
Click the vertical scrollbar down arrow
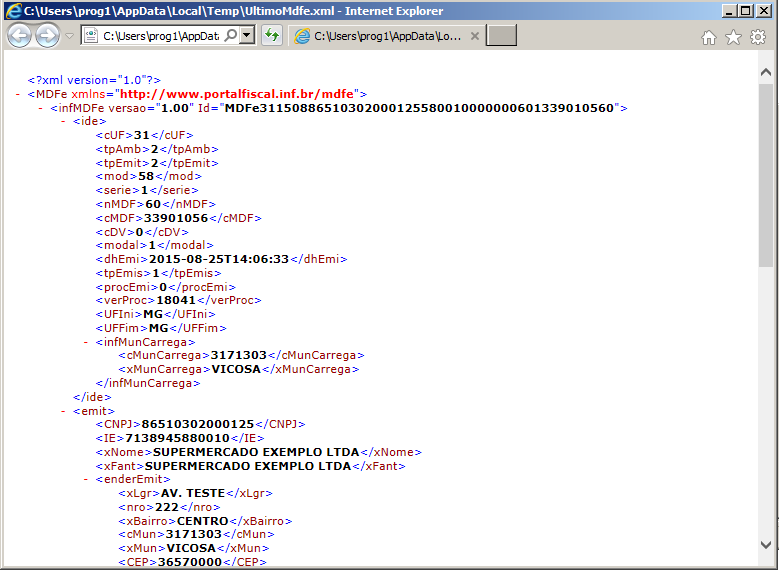766,545
